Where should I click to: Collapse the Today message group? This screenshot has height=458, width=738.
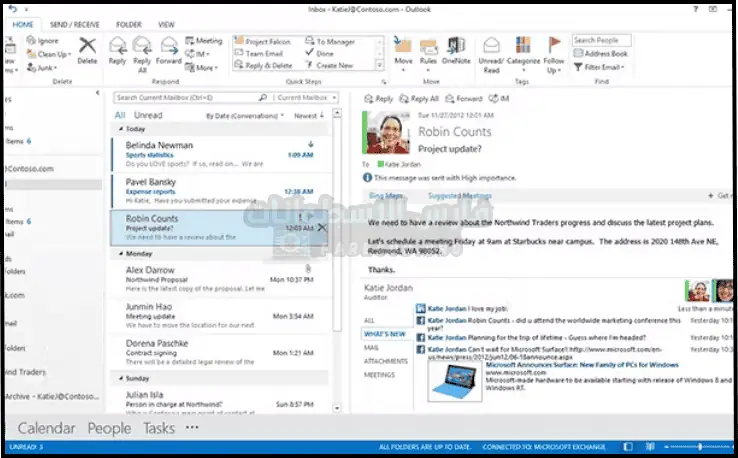121,129
